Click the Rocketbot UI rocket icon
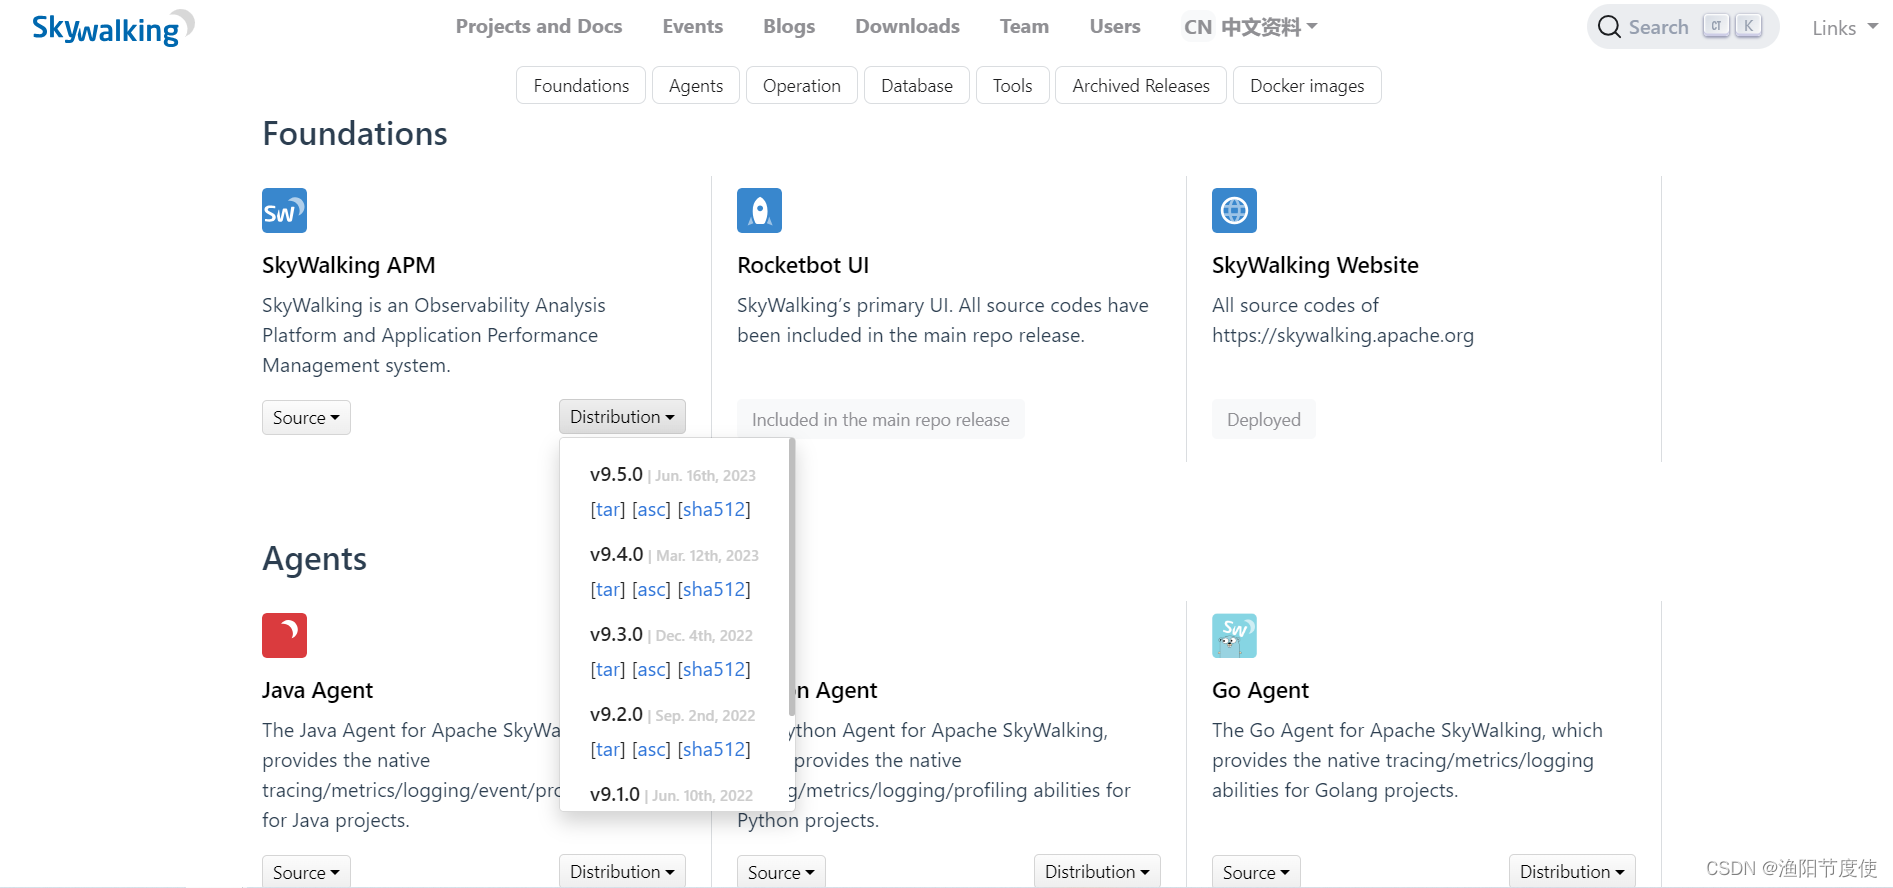Screen dimensions: 1893x888 point(759,210)
